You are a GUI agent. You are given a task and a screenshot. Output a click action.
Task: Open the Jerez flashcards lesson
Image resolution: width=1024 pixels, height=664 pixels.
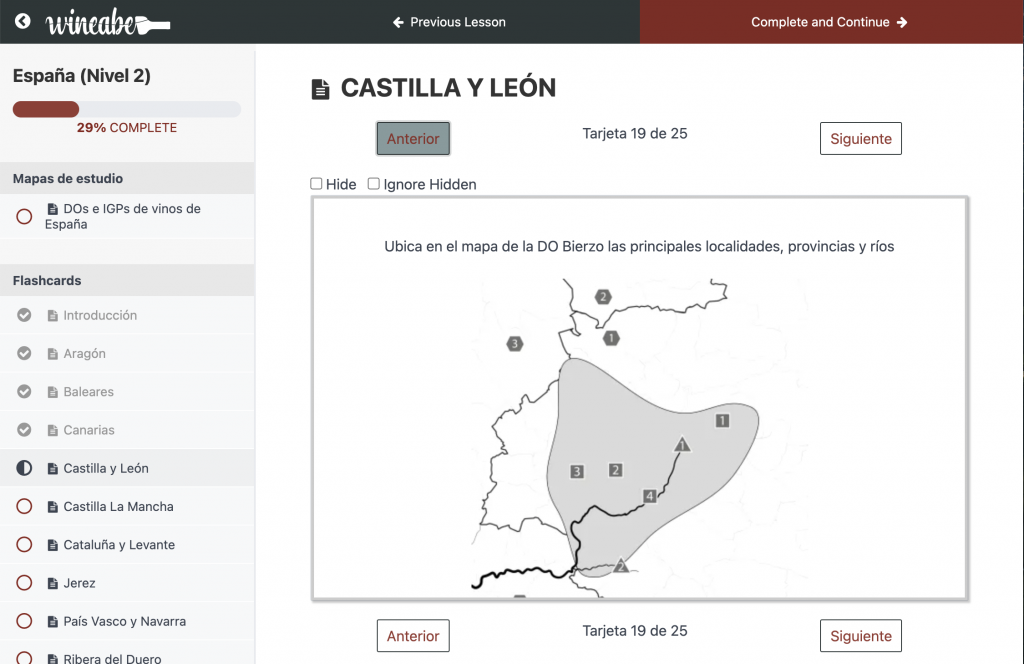(x=79, y=583)
